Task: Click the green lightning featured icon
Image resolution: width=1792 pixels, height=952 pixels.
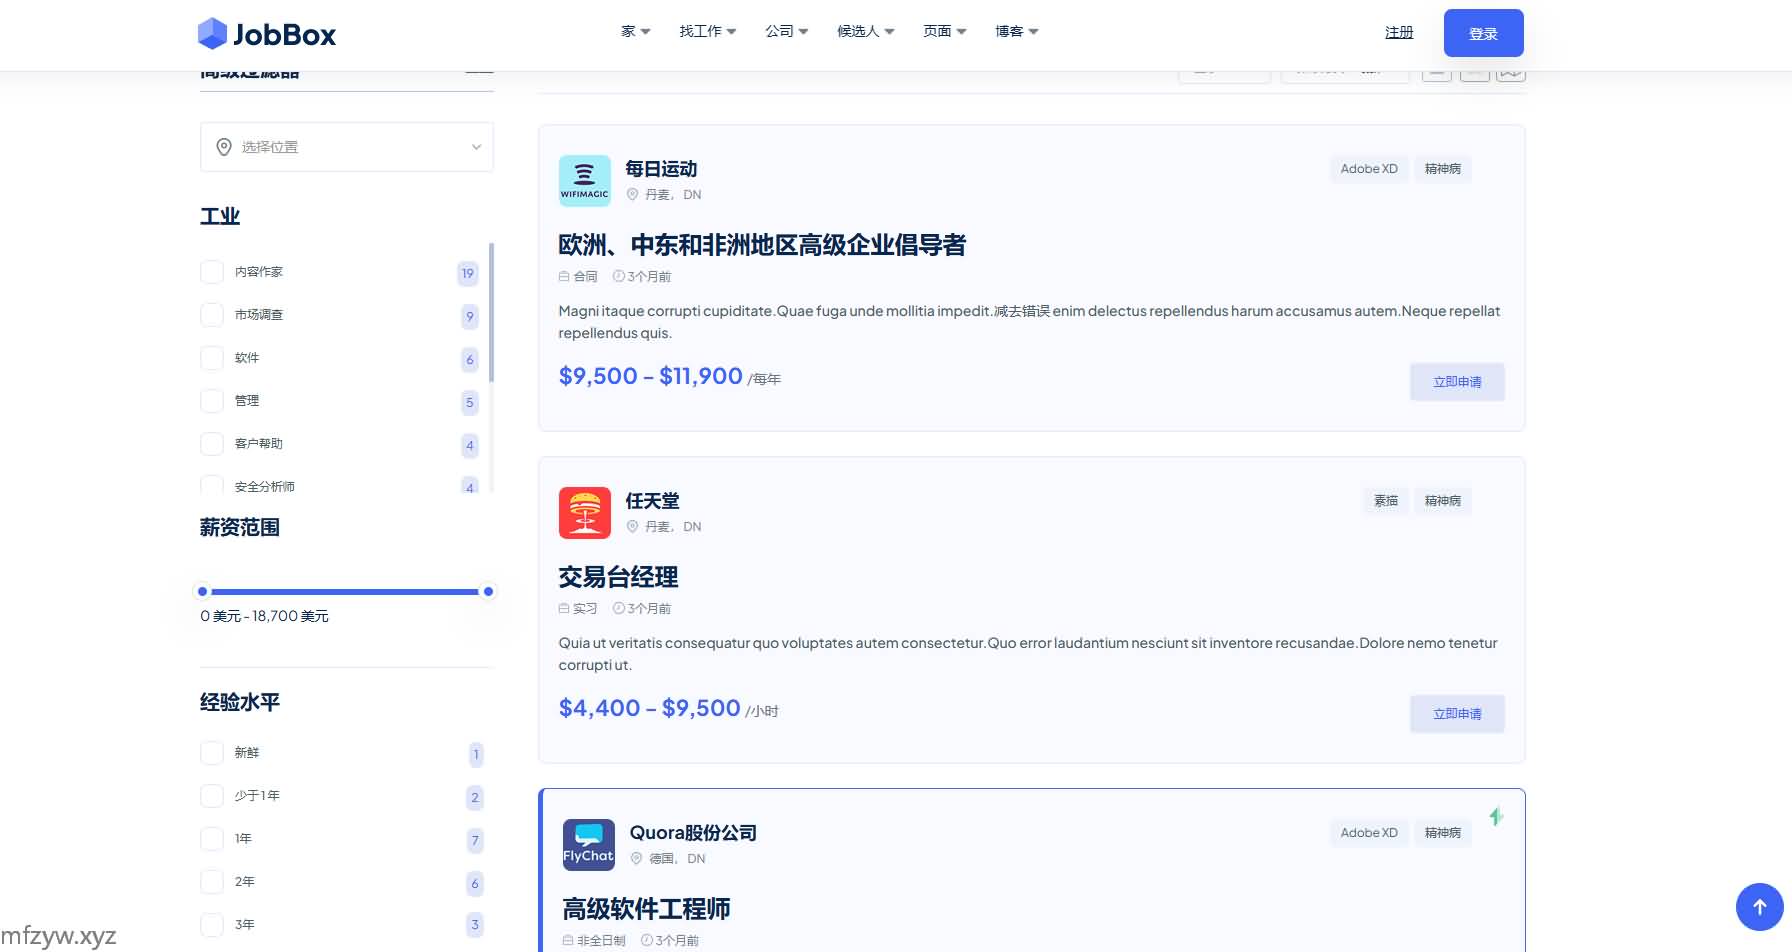Action: click(x=1496, y=817)
